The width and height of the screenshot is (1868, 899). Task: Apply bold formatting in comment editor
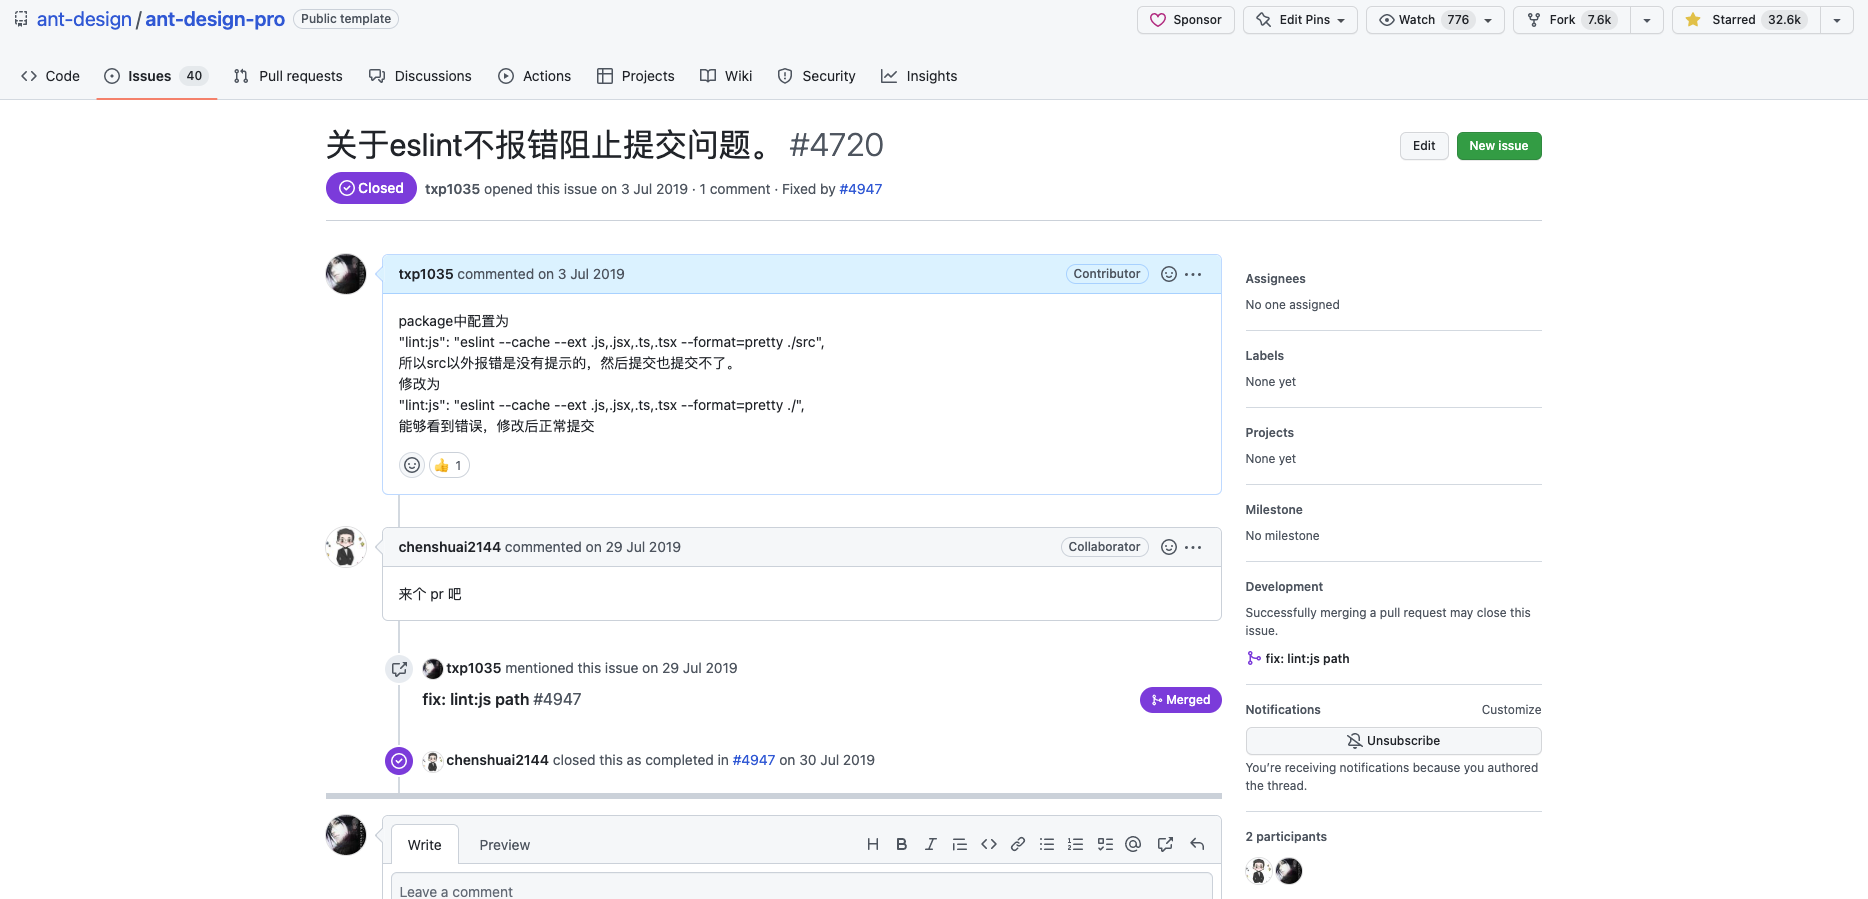coord(901,844)
